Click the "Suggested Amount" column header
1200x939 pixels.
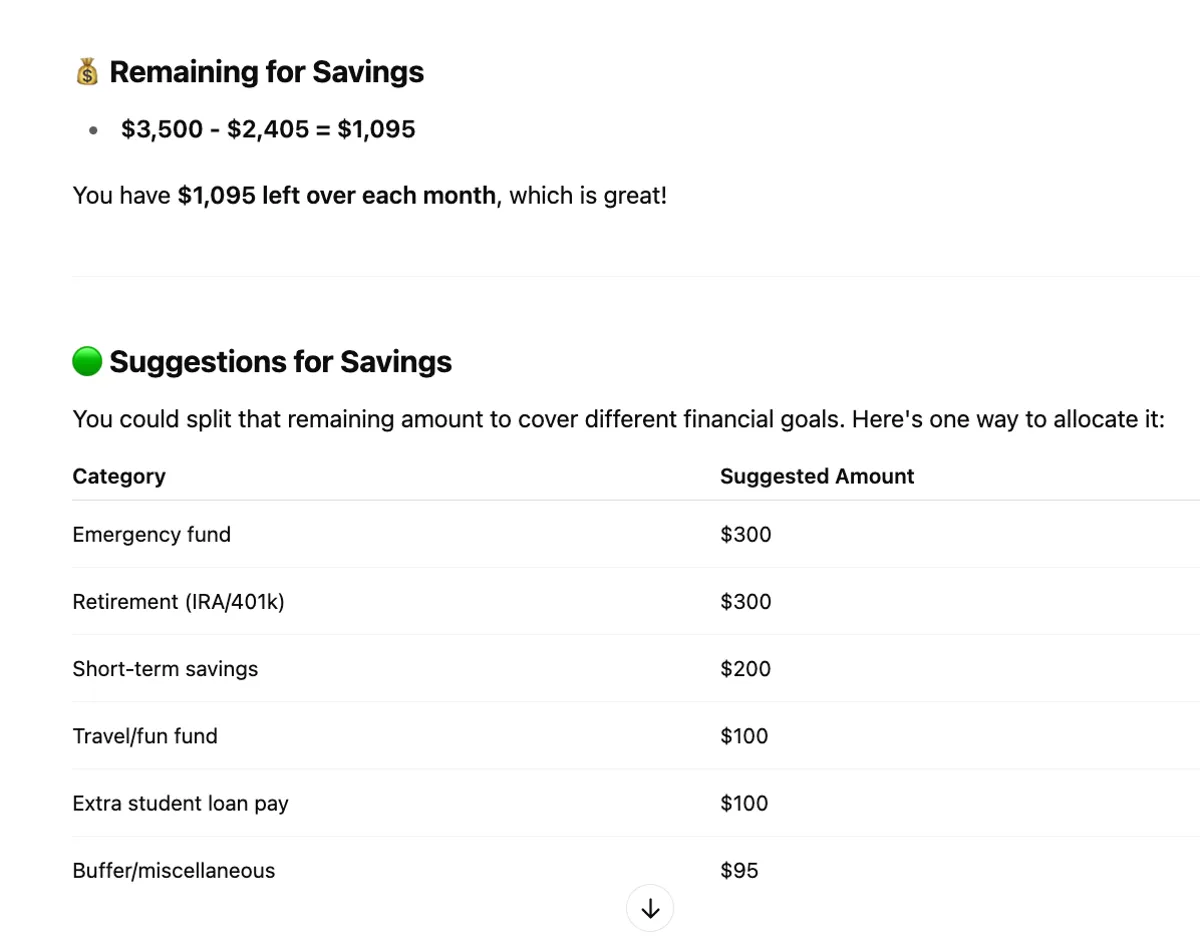(816, 476)
